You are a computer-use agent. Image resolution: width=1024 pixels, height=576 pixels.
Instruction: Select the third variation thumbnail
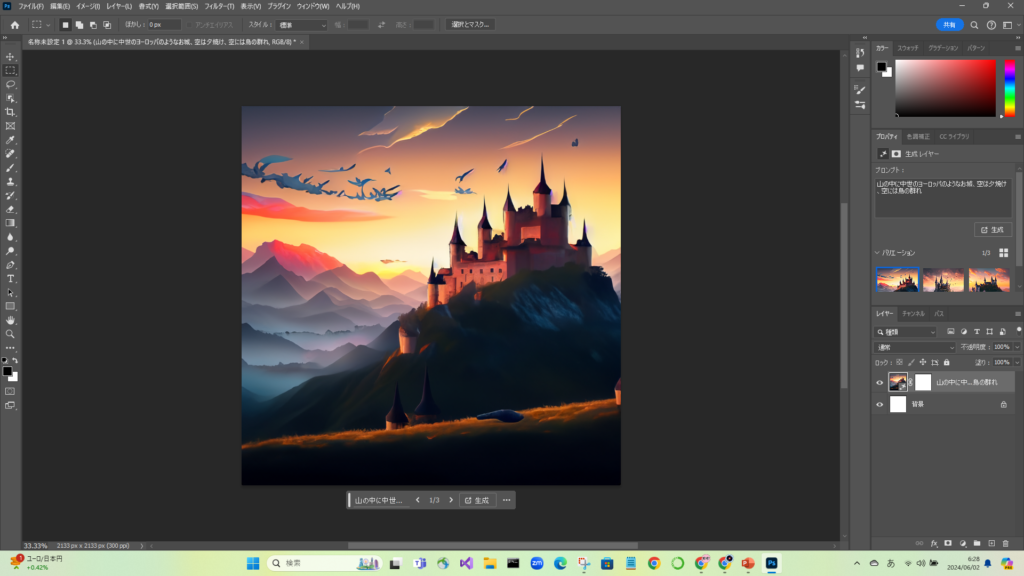(988, 280)
